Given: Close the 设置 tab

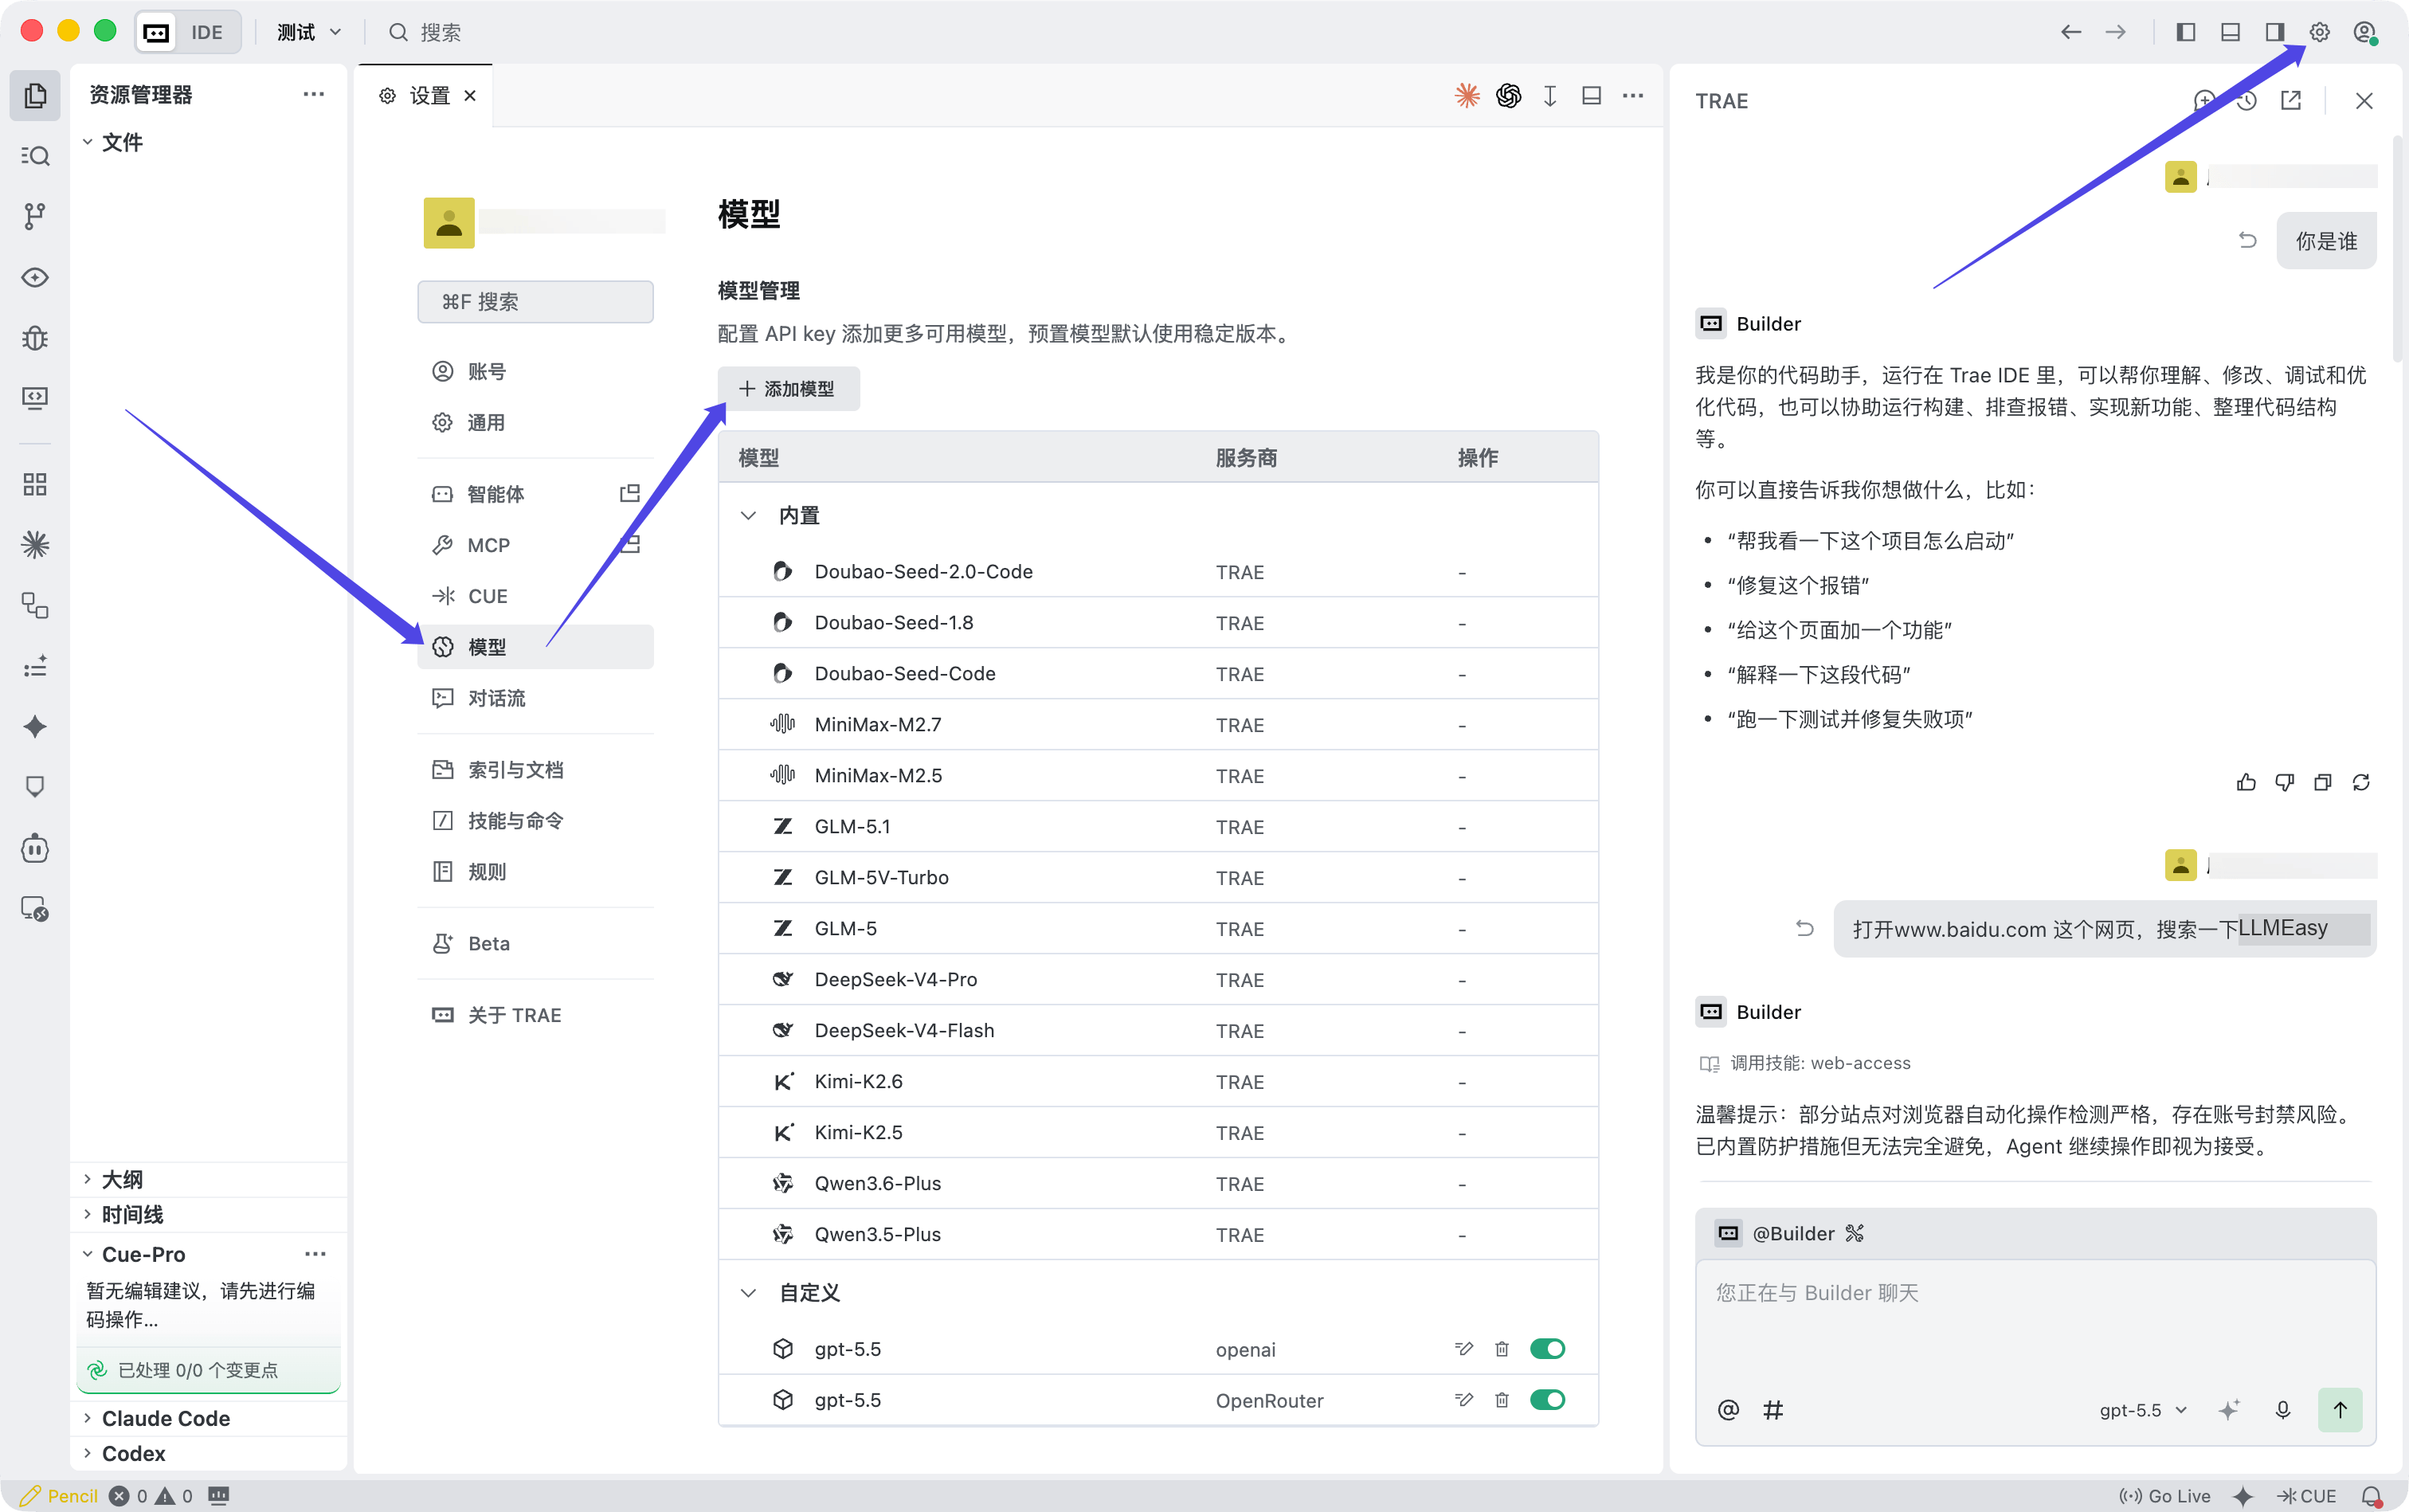Looking at the screenshot, I should click(470, 95).
